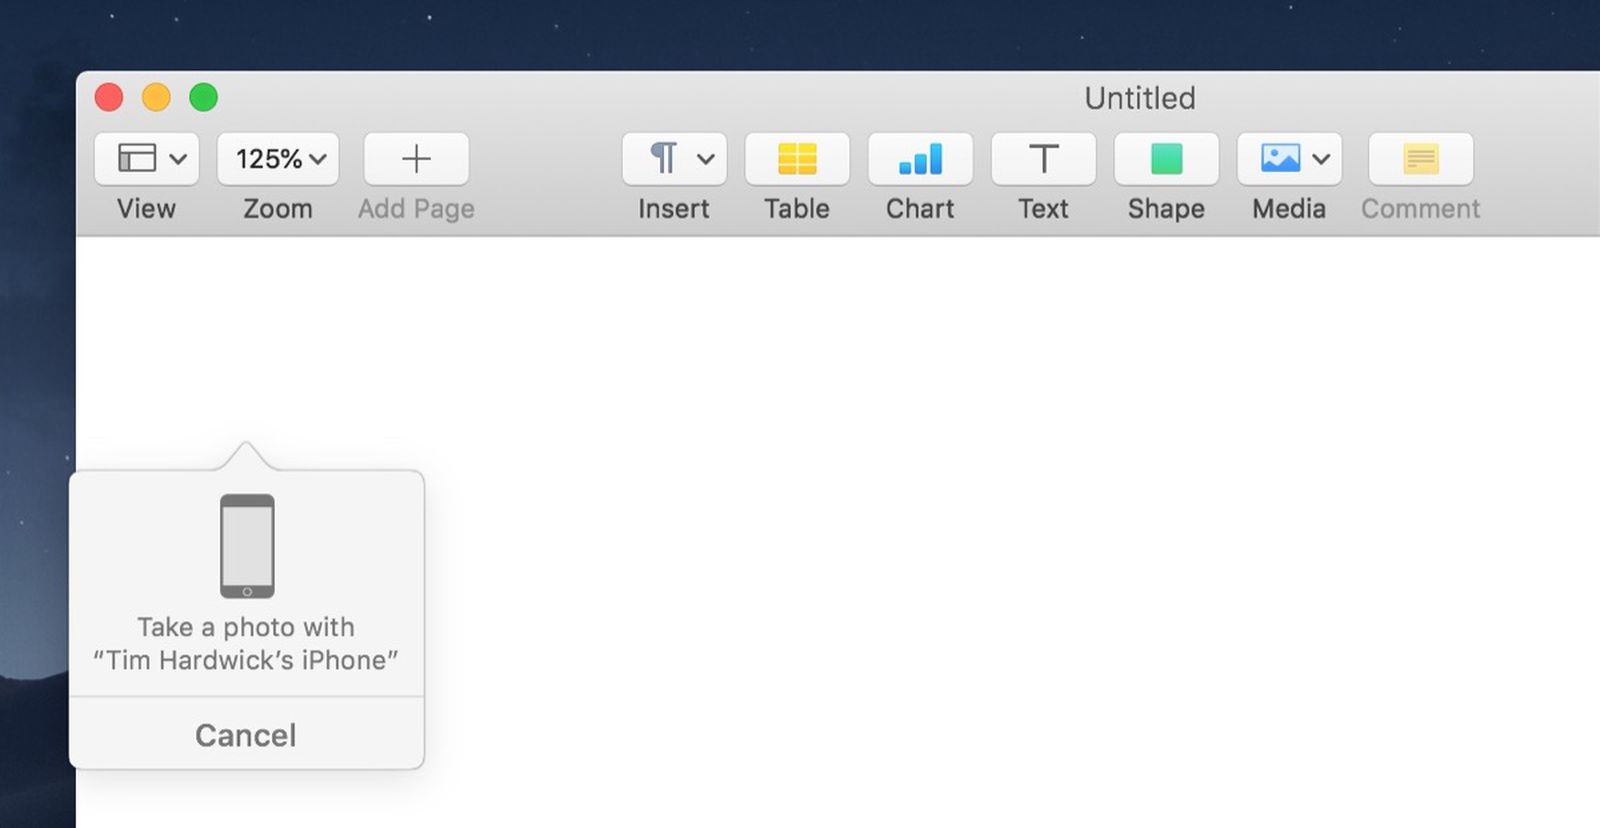Screen dimensions: 1600x828
Task: Expand the Insert menu chevron arrow
Action: click(706, 159)
